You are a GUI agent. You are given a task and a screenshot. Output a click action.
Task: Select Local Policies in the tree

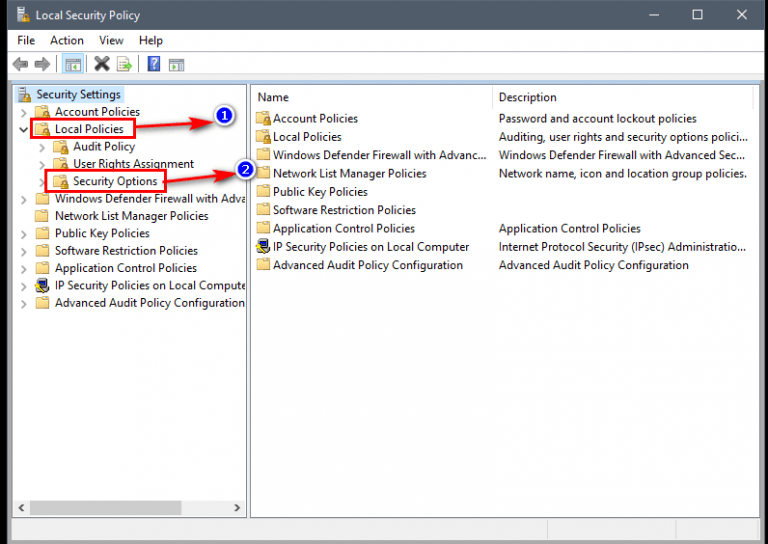(89, 129)
